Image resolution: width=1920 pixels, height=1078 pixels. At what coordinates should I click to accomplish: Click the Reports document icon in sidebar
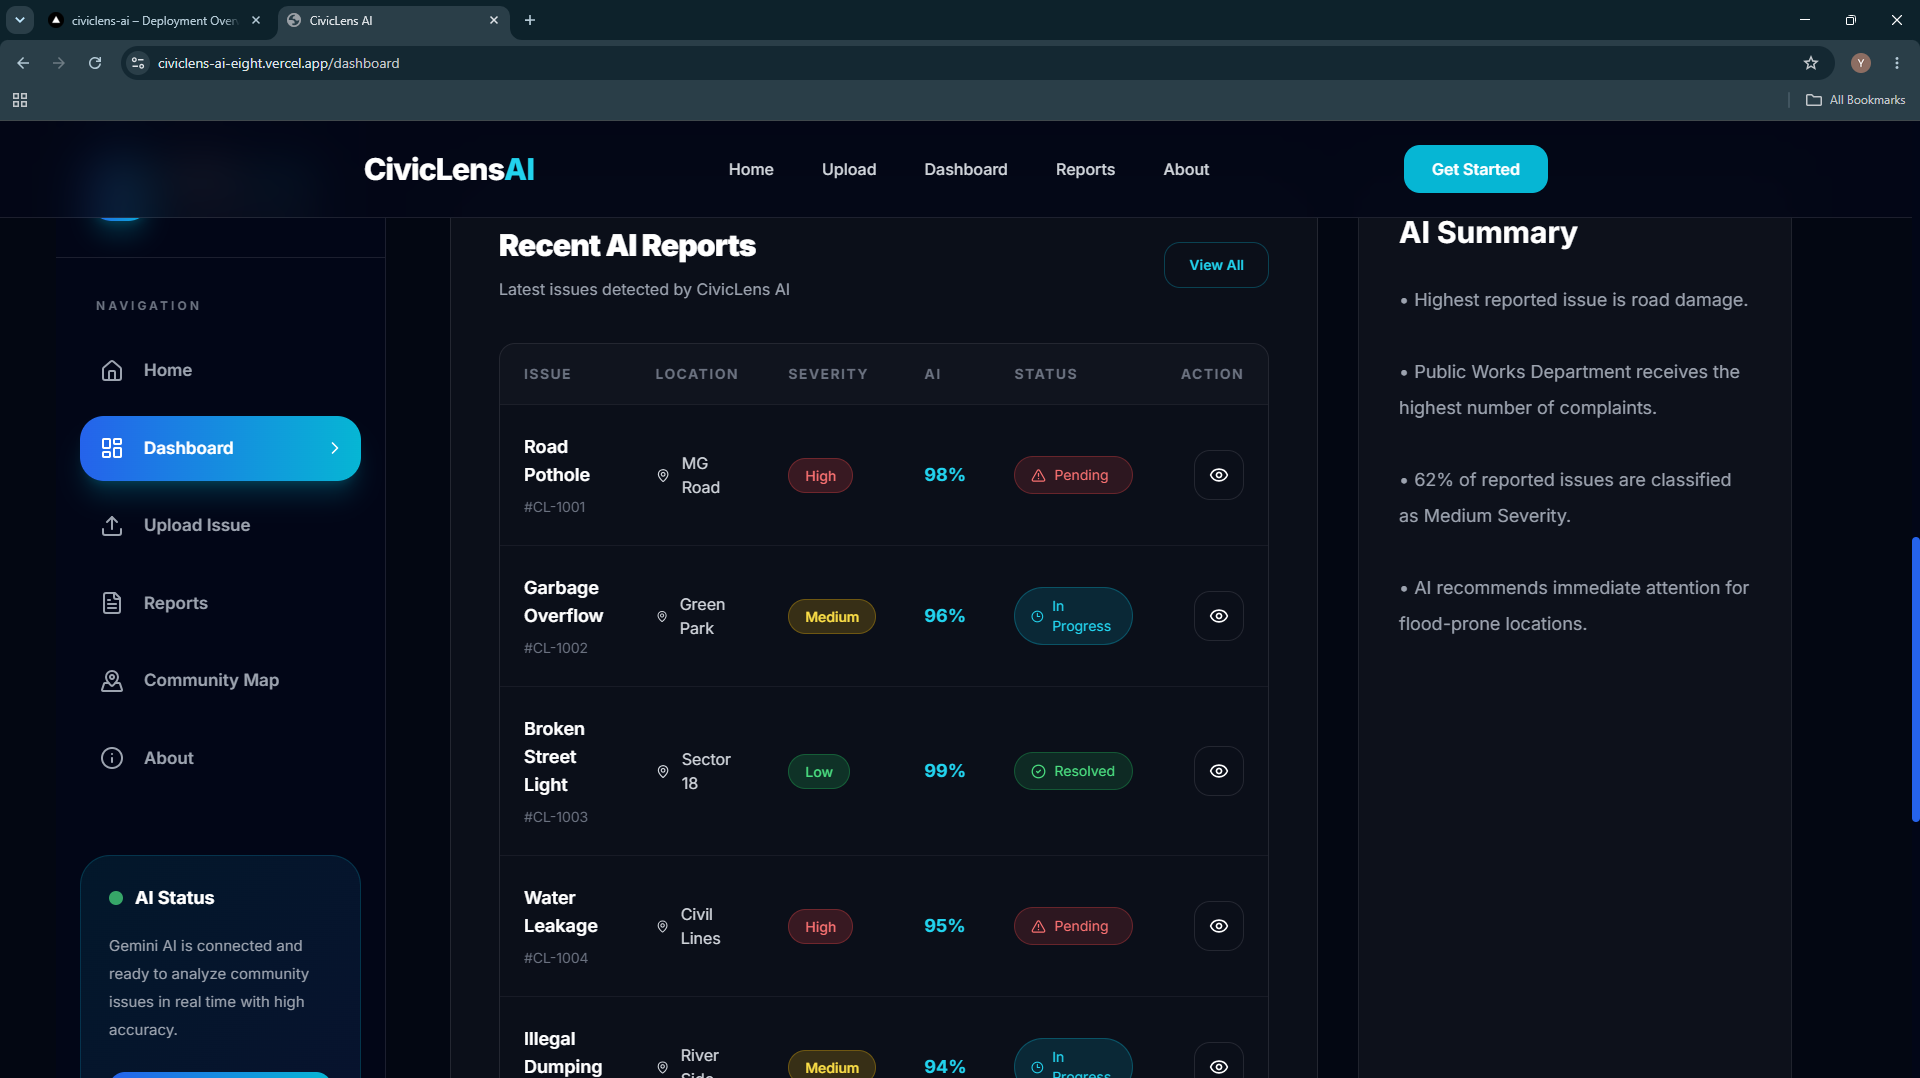(x=112, y=603)
